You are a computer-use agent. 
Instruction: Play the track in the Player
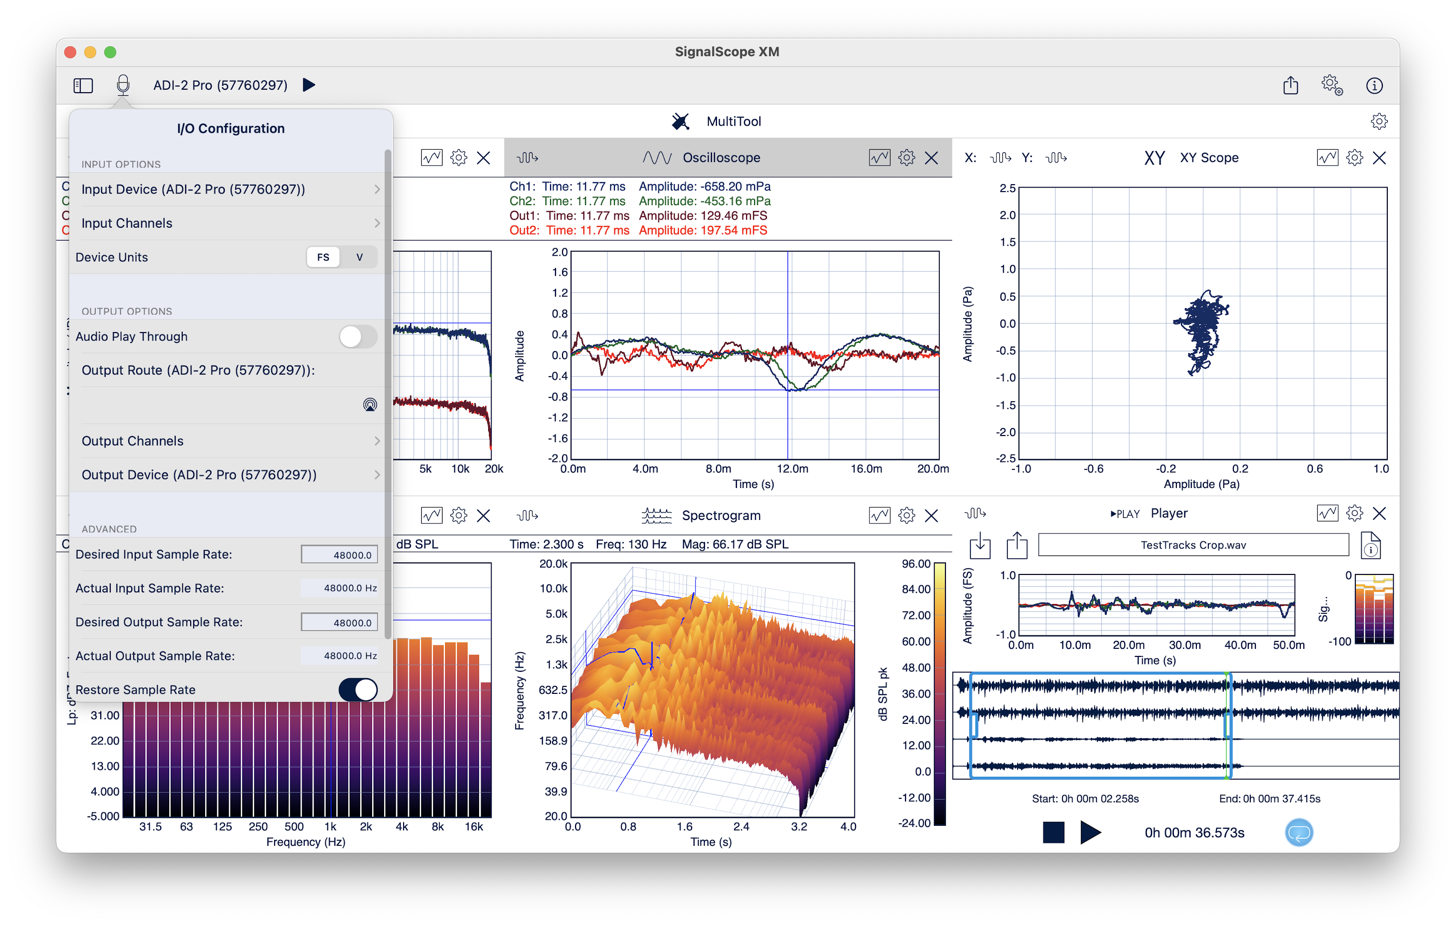pyautogui.click(x=1091, y=832)
